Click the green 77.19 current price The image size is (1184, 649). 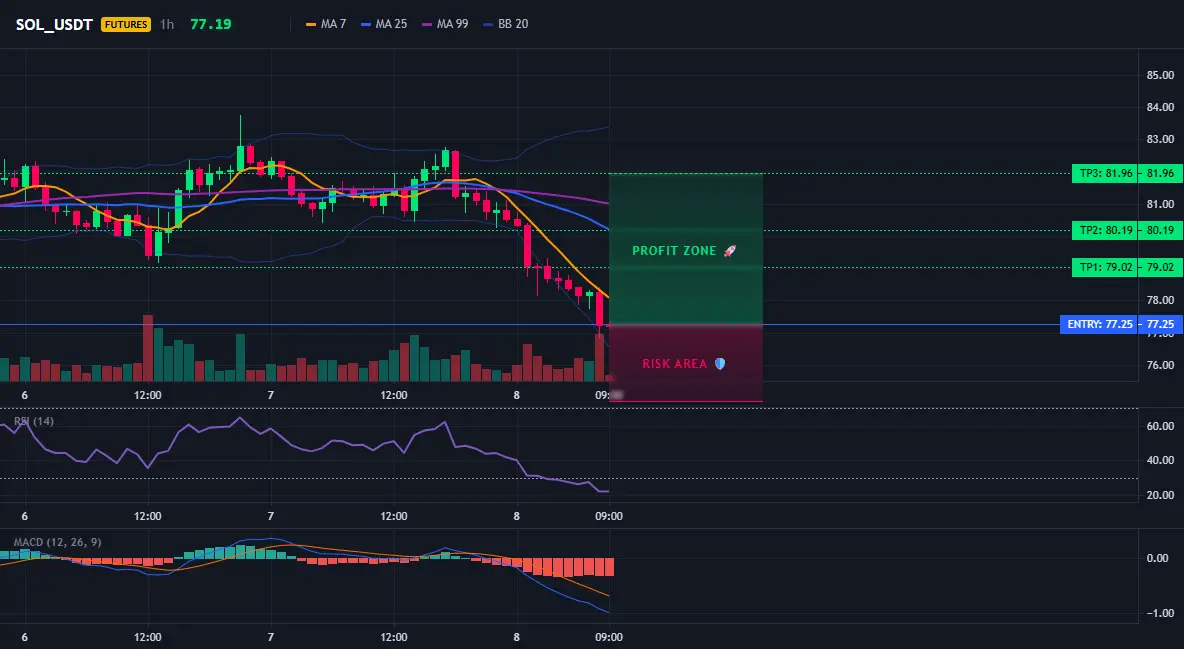coord(211,24)
